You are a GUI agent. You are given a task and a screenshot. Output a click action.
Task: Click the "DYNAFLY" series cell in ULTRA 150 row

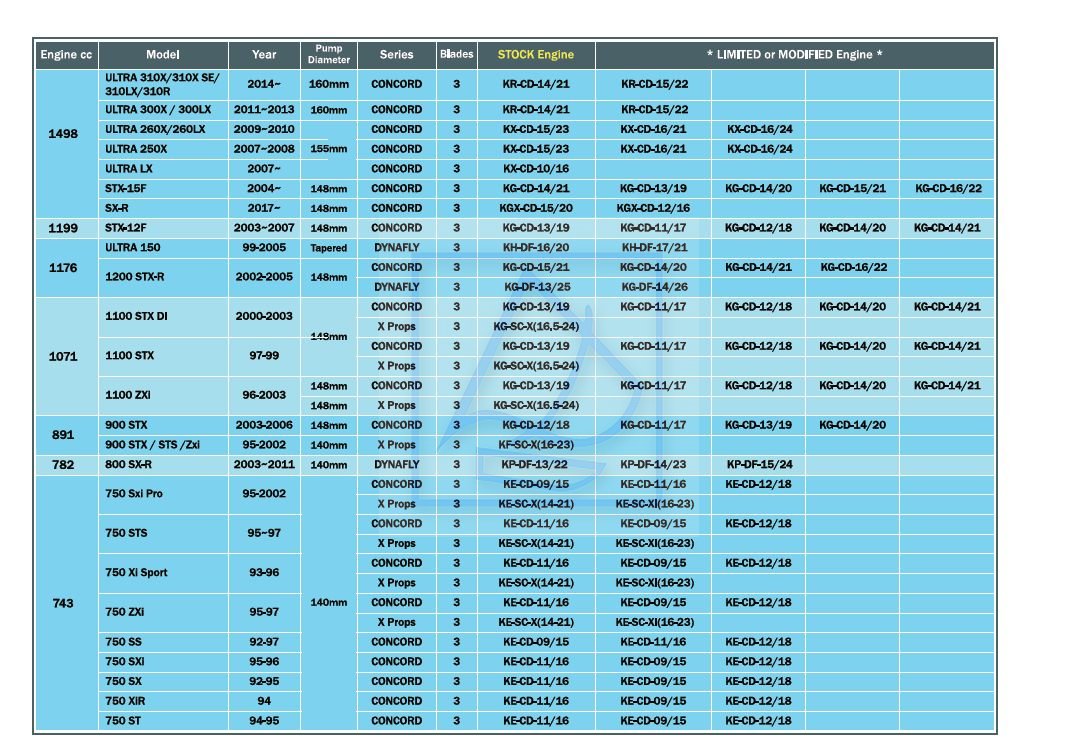[397, 248]
